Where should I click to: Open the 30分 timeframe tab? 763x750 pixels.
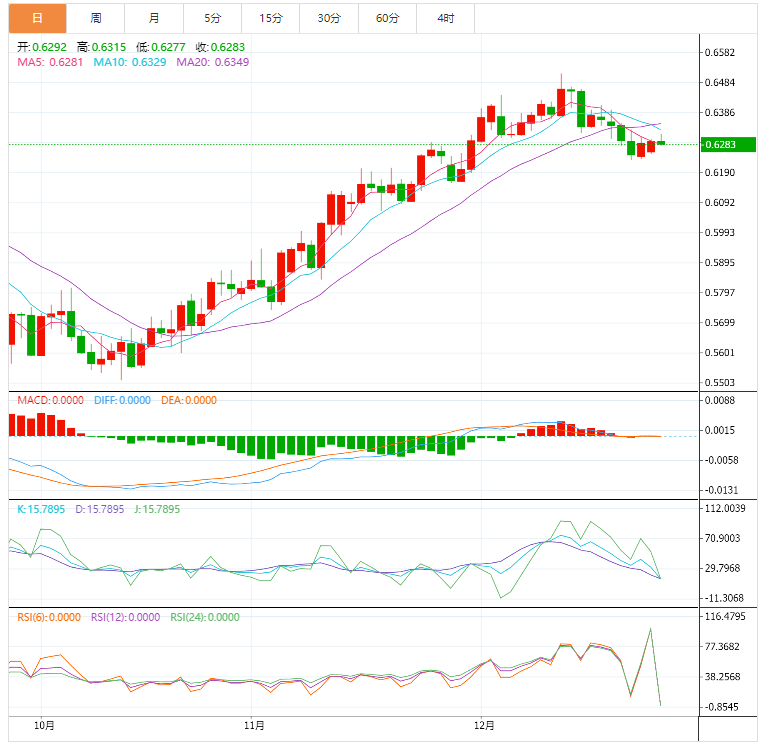(329, 18)
